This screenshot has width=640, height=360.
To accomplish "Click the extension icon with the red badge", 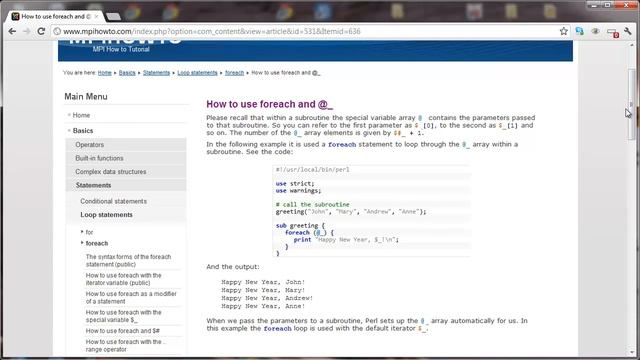I will [612, 32].
